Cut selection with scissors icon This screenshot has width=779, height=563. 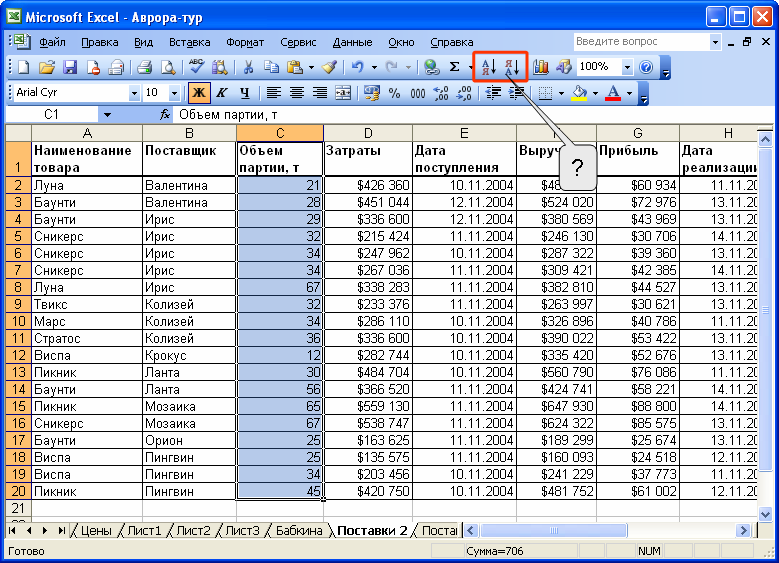tap(248, 67)
